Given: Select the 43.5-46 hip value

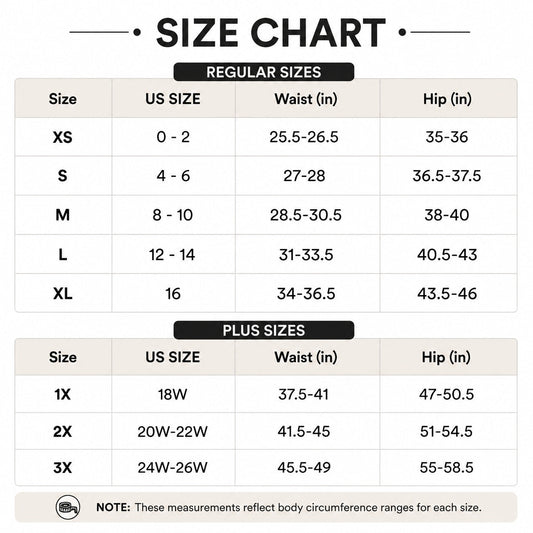Looking at the screenshot, I should pyautogui.click(x=447, y=293).
